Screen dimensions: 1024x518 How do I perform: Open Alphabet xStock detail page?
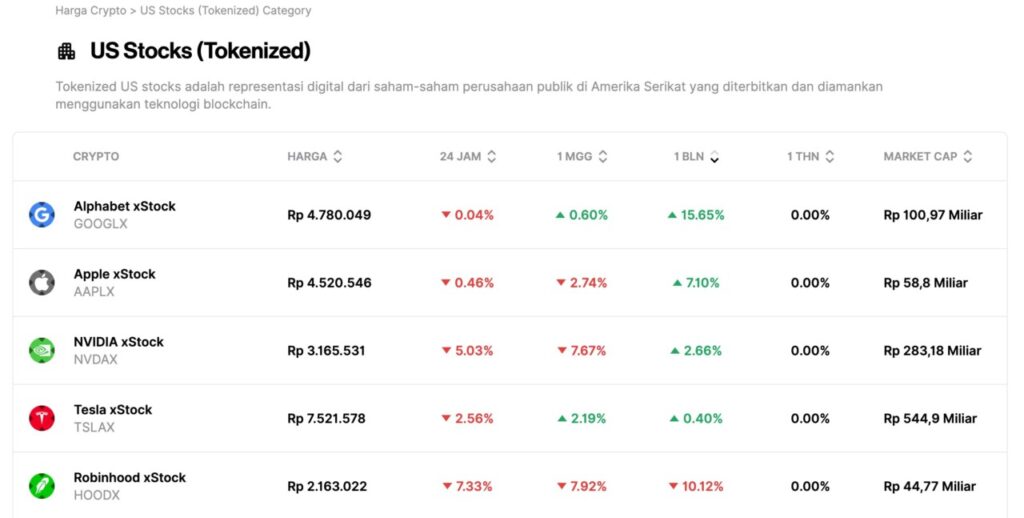(125, 206)
